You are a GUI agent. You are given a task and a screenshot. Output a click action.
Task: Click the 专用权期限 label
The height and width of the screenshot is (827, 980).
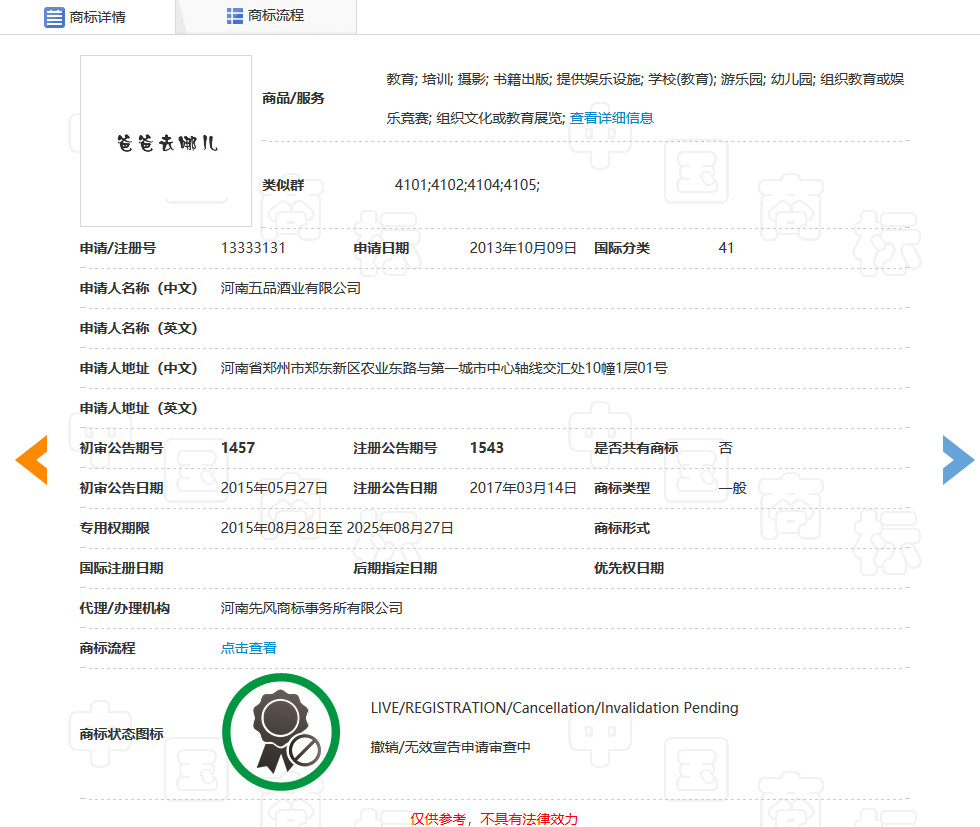[114, 528]
